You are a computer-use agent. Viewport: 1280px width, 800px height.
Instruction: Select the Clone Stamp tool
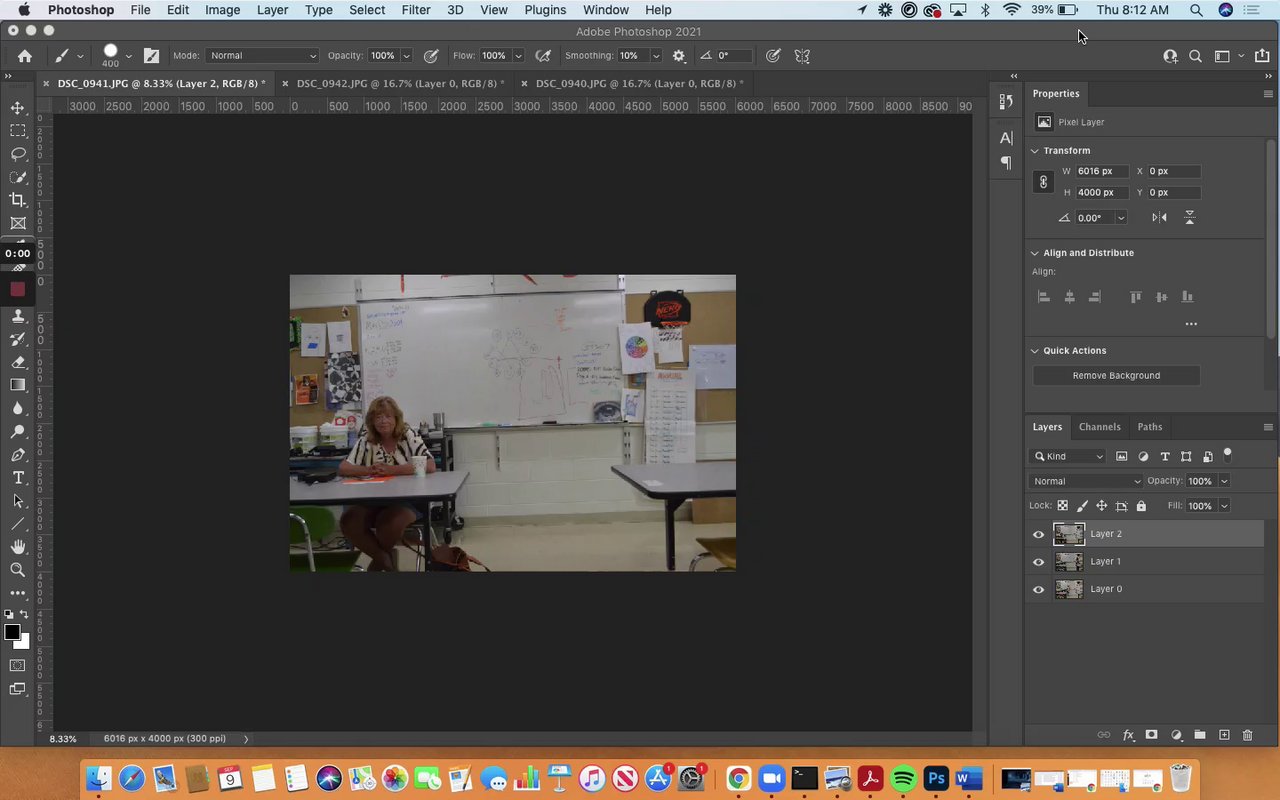click(18, 316)
